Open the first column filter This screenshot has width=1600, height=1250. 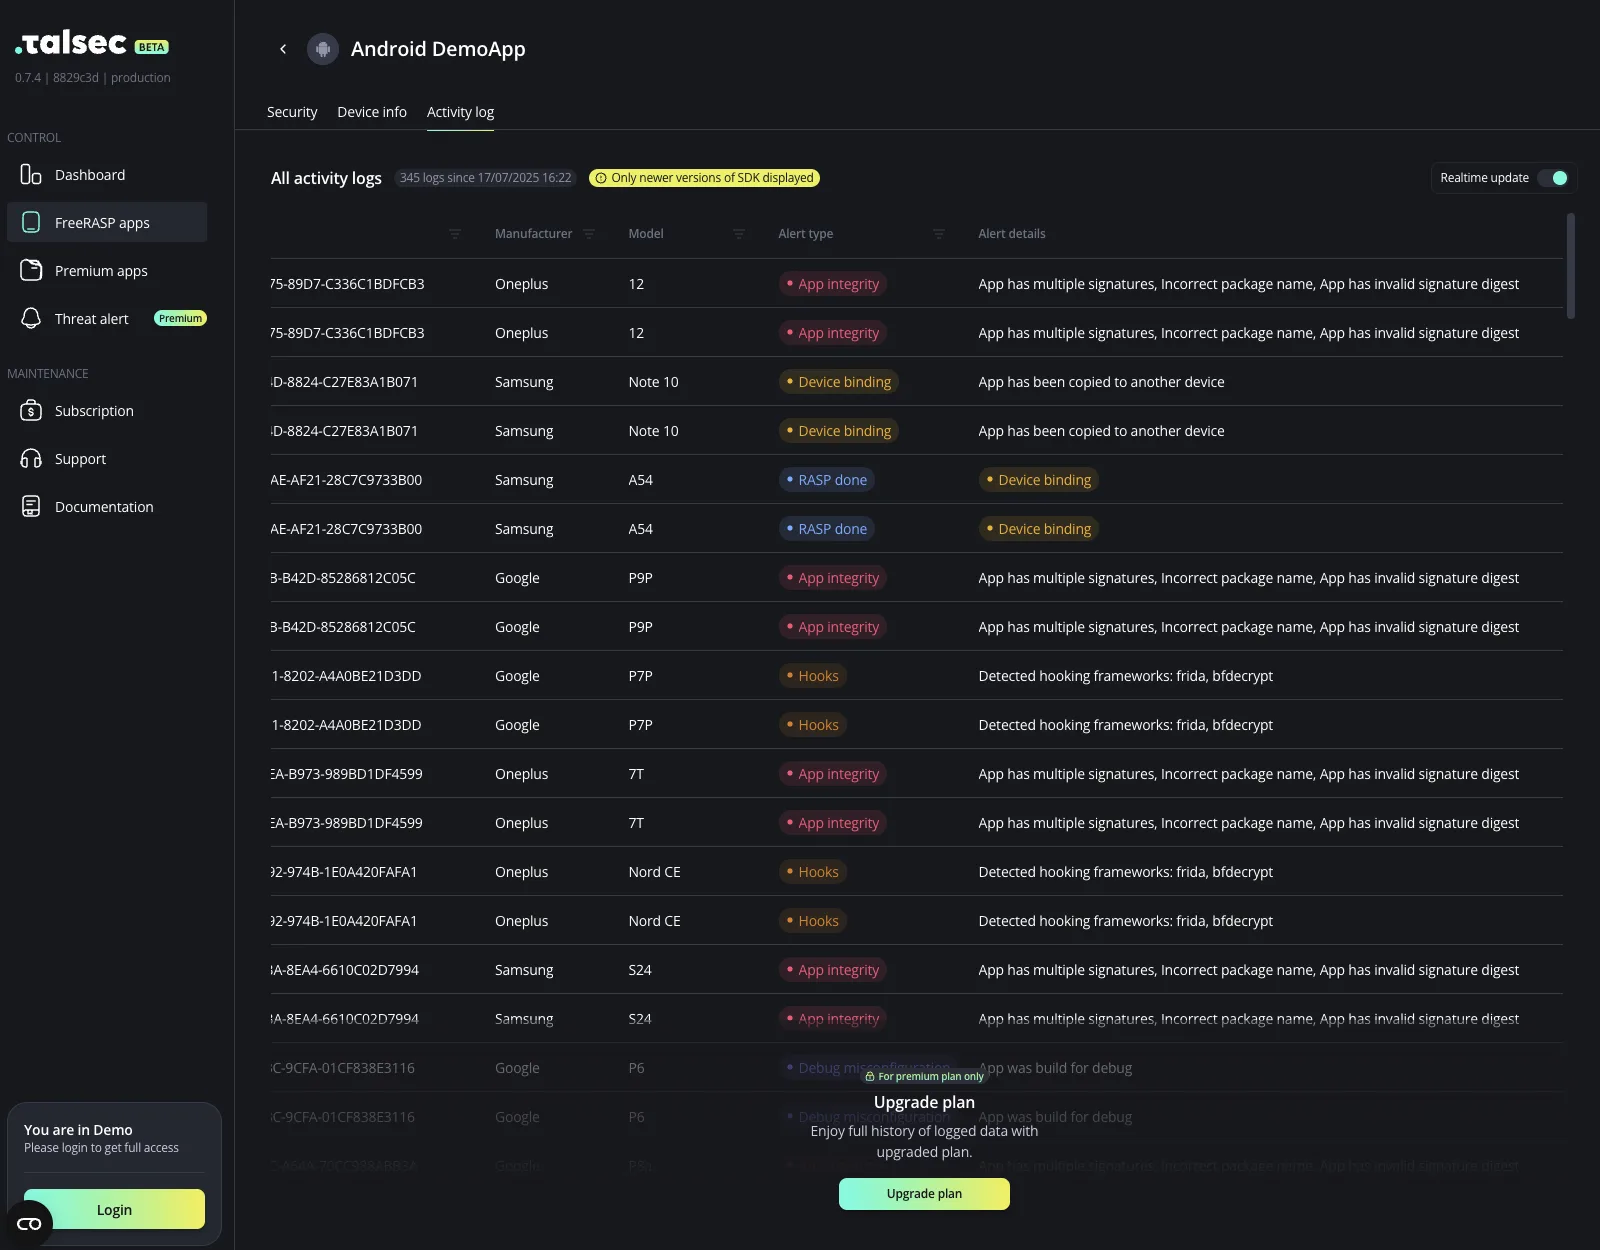tap(455, 234)
